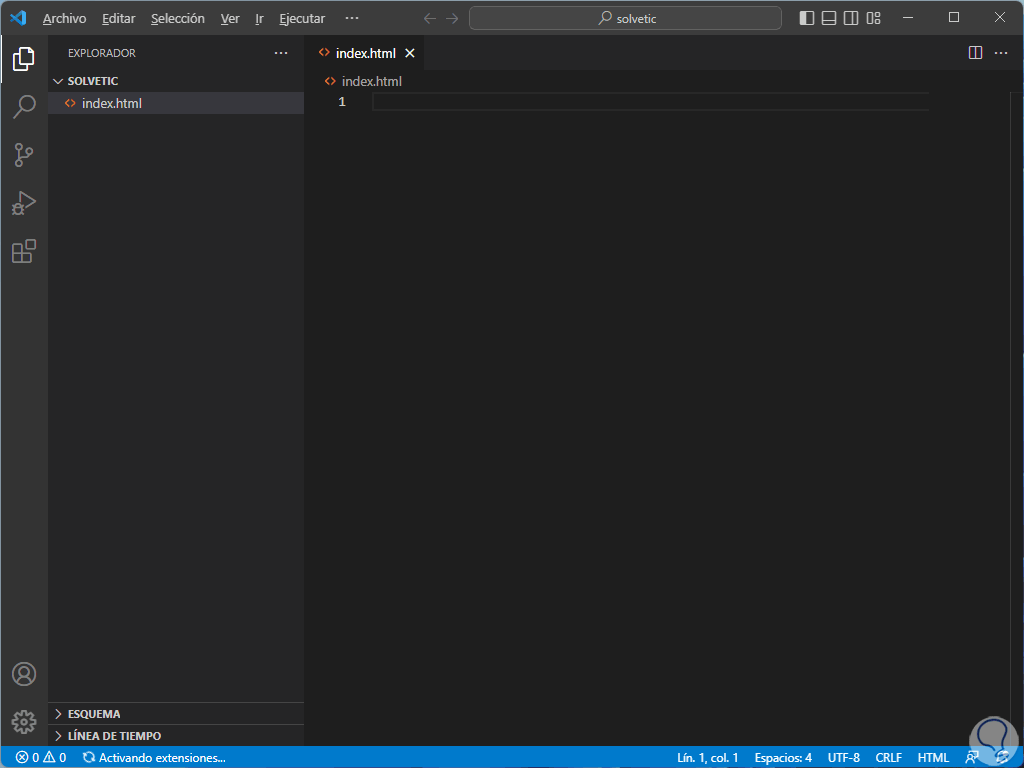Split the editor to the right

(x=975, y=53)
